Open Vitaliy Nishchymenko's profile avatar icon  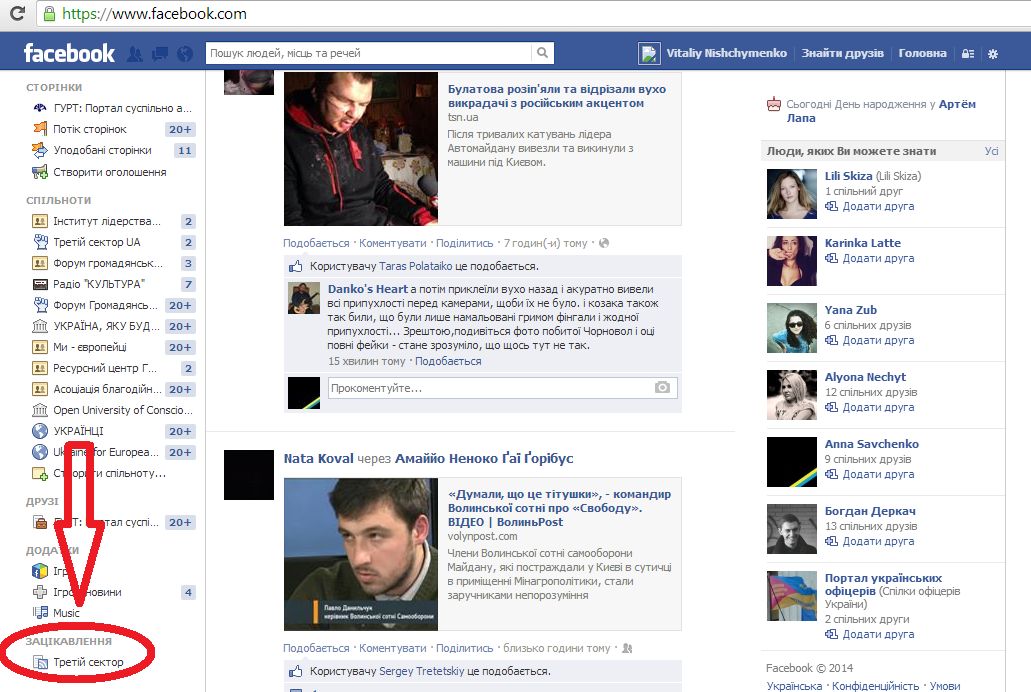tap(649, 53)
